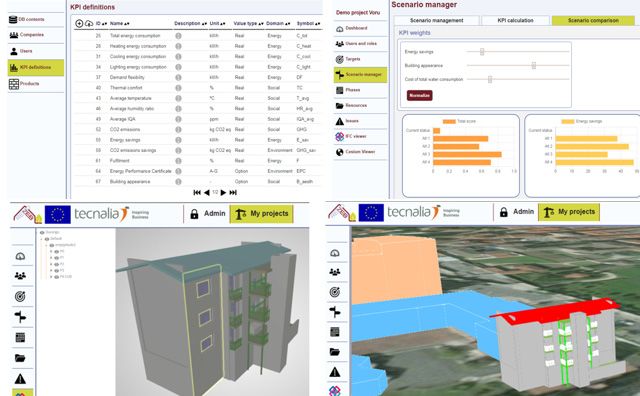640x396 pixels.
Task: Expand the first floor node under the model
Action: (x=51, y=251)
